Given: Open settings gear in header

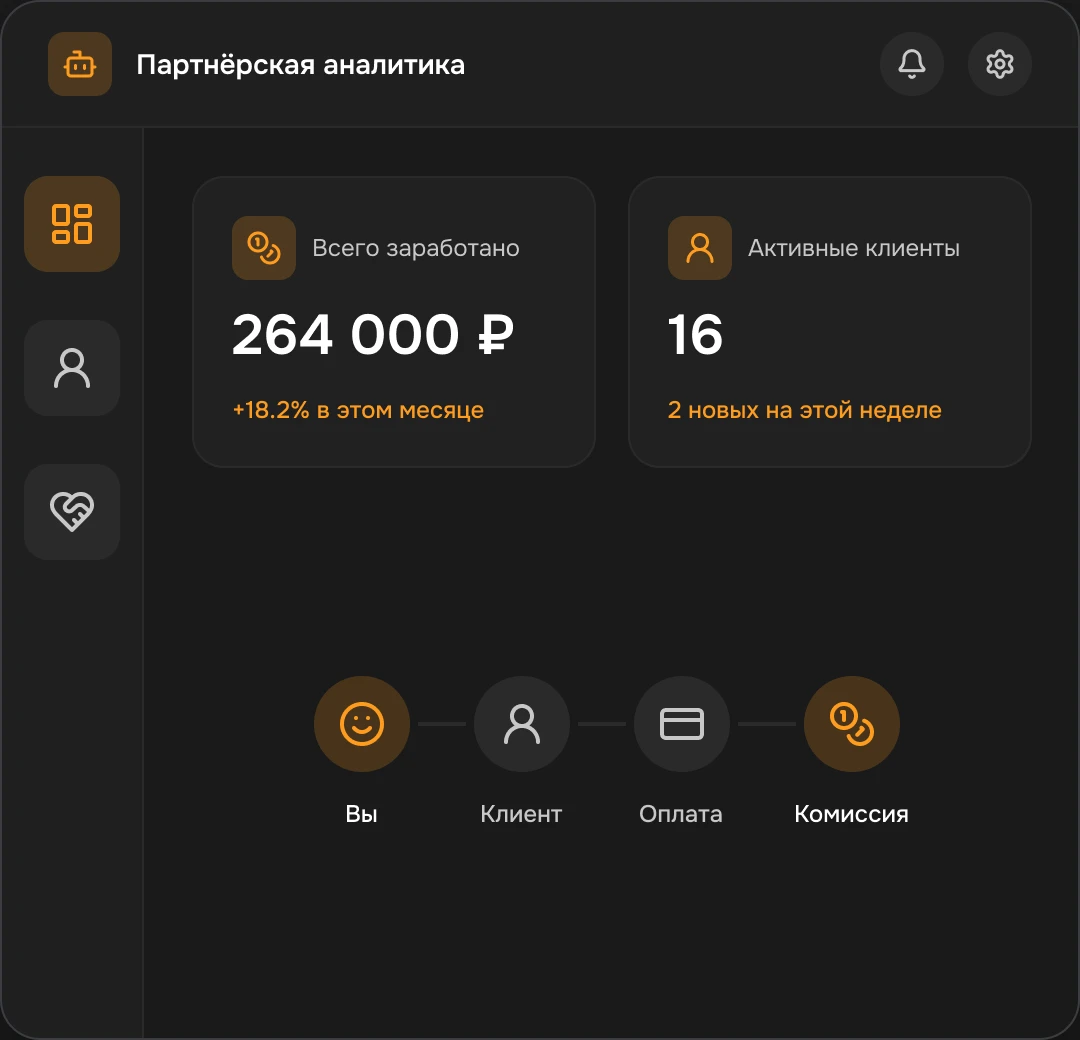Looking at the screenshot, I should pos(999,64).
